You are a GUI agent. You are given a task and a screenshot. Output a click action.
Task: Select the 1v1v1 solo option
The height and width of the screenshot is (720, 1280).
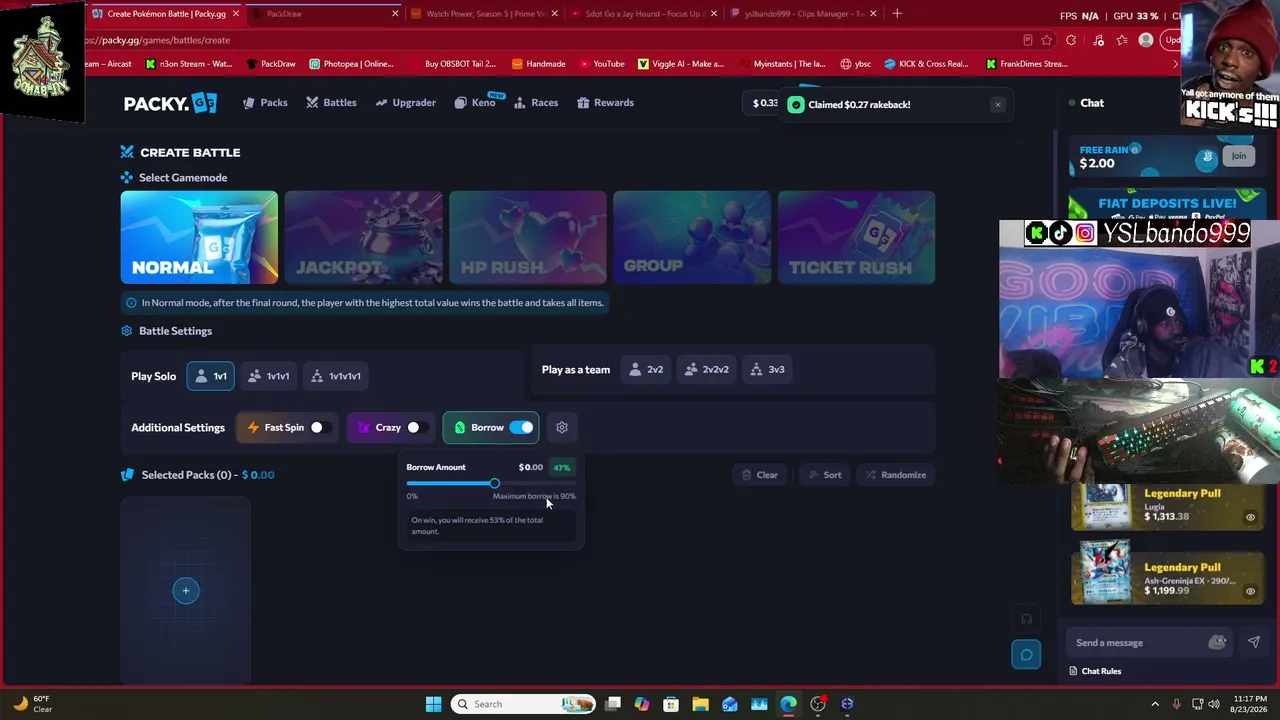click(x=268, y=376)
